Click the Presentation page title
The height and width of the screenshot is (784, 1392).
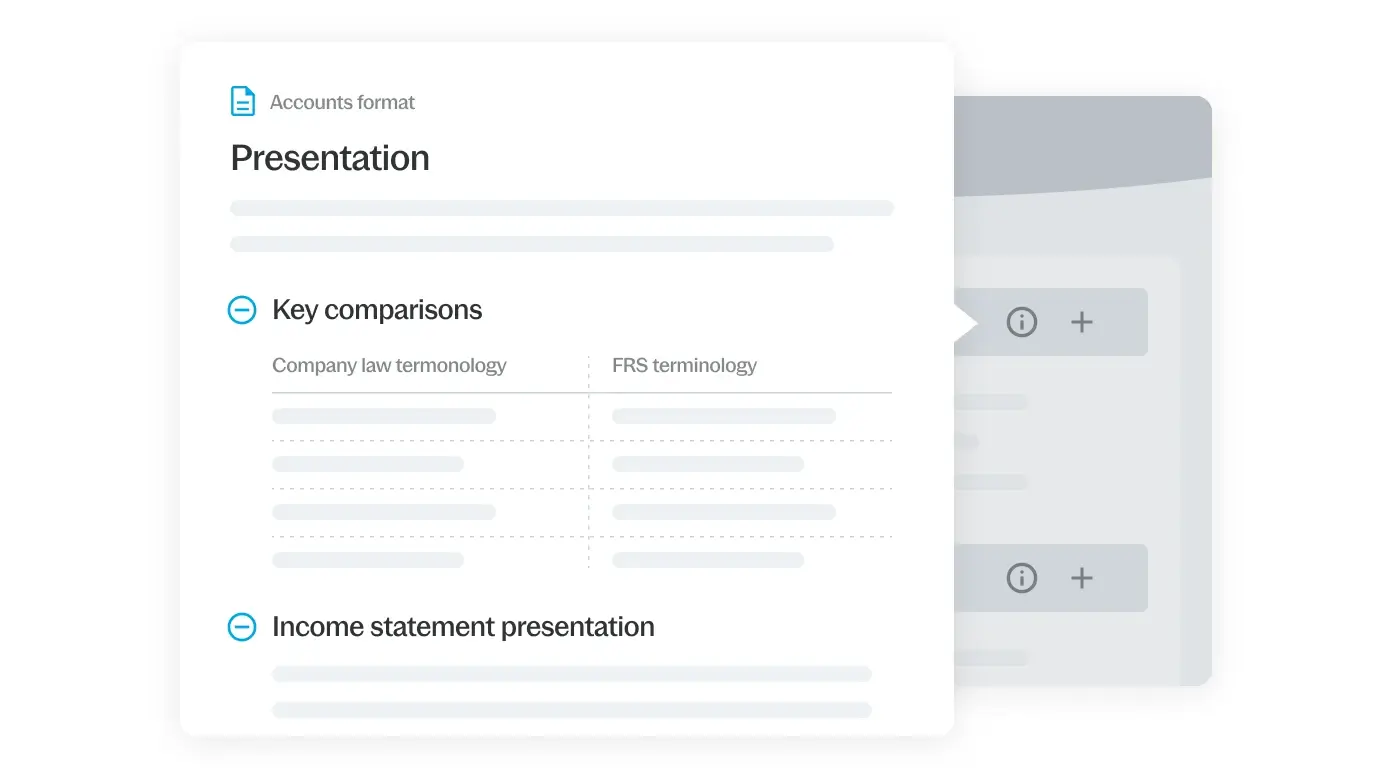[x=330, y=158]
